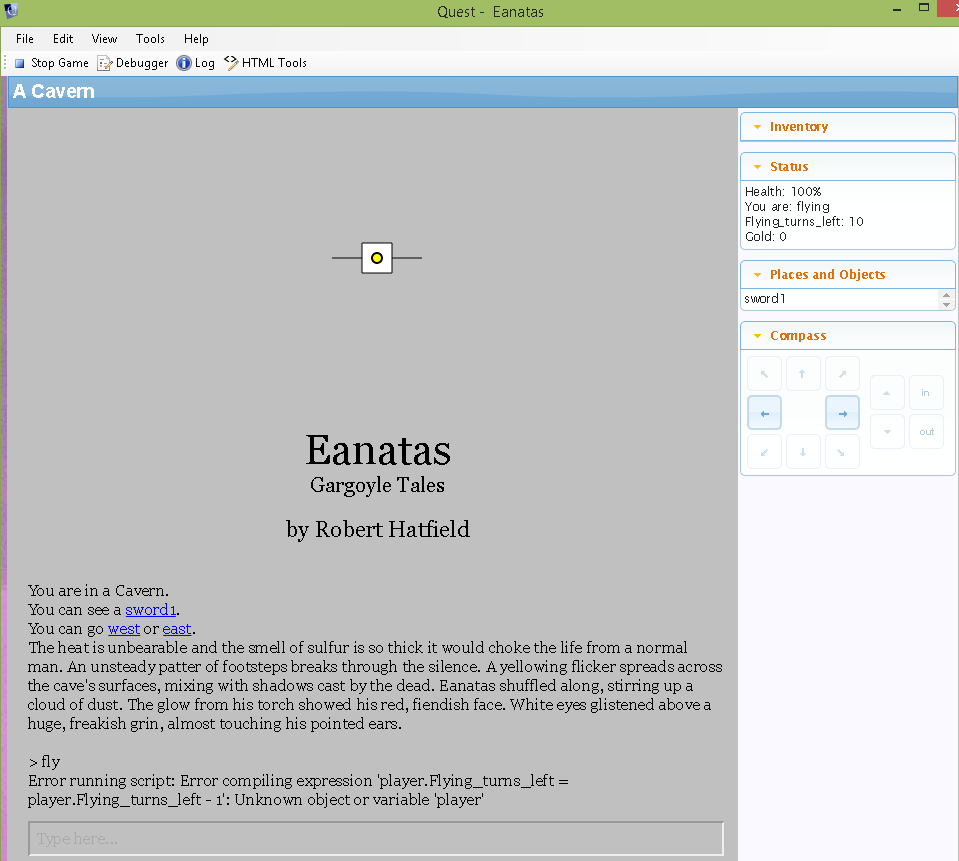Click the north compass arrow button
Image resolution: width=959 pixels, height=861 pixels.
pyautogui.click(x=803, y=374)
